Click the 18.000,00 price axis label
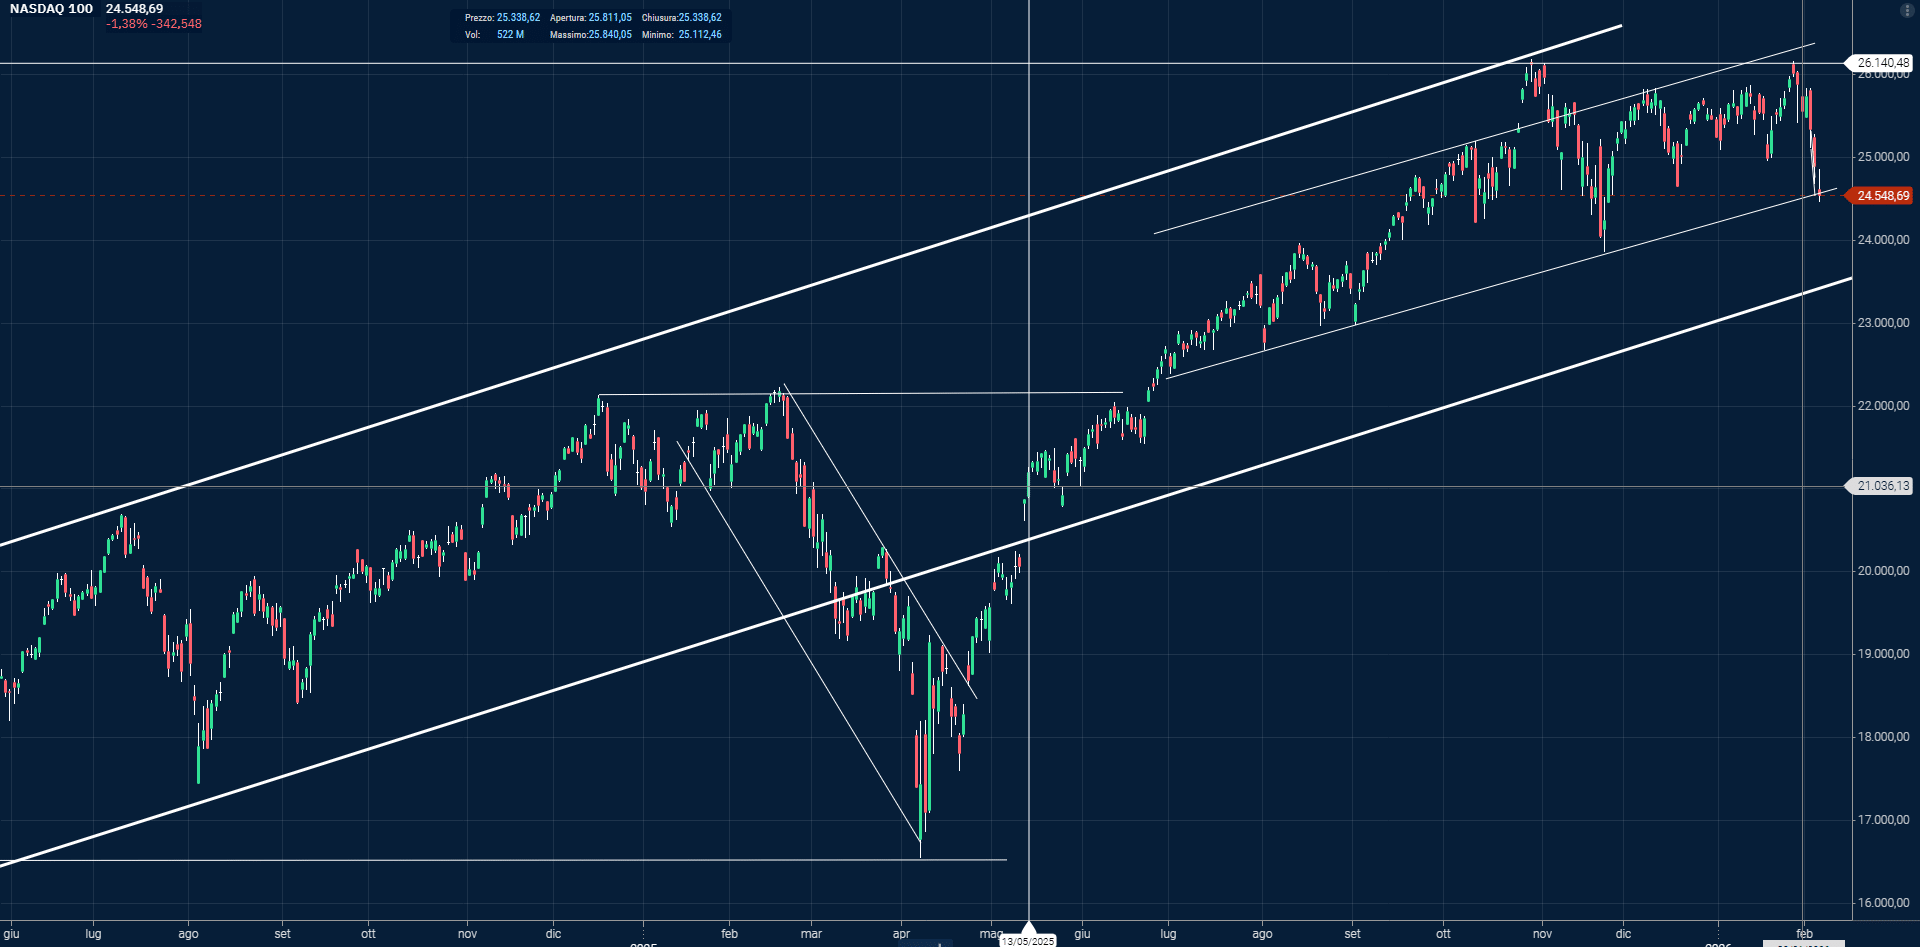The image size is (1920, 947). point(1883,737)
